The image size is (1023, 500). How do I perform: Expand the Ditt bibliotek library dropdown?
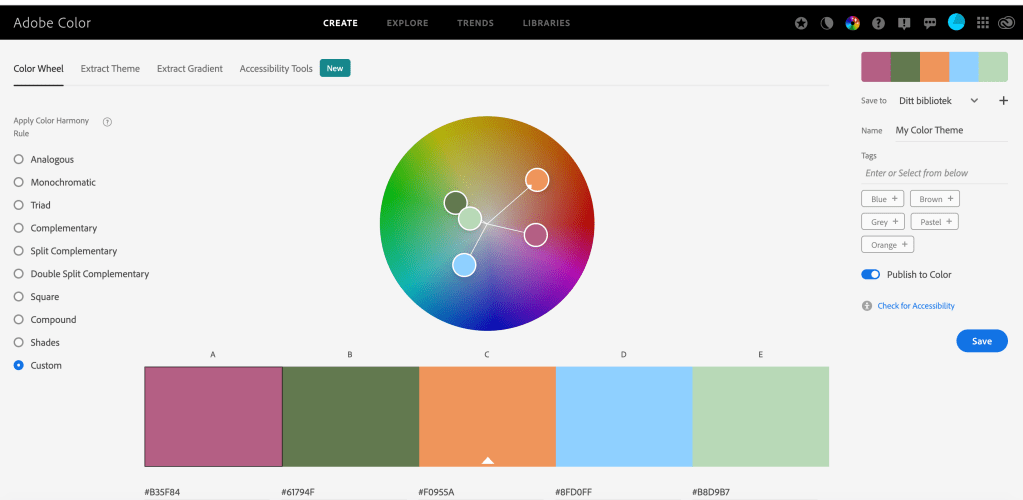(974, 100)
